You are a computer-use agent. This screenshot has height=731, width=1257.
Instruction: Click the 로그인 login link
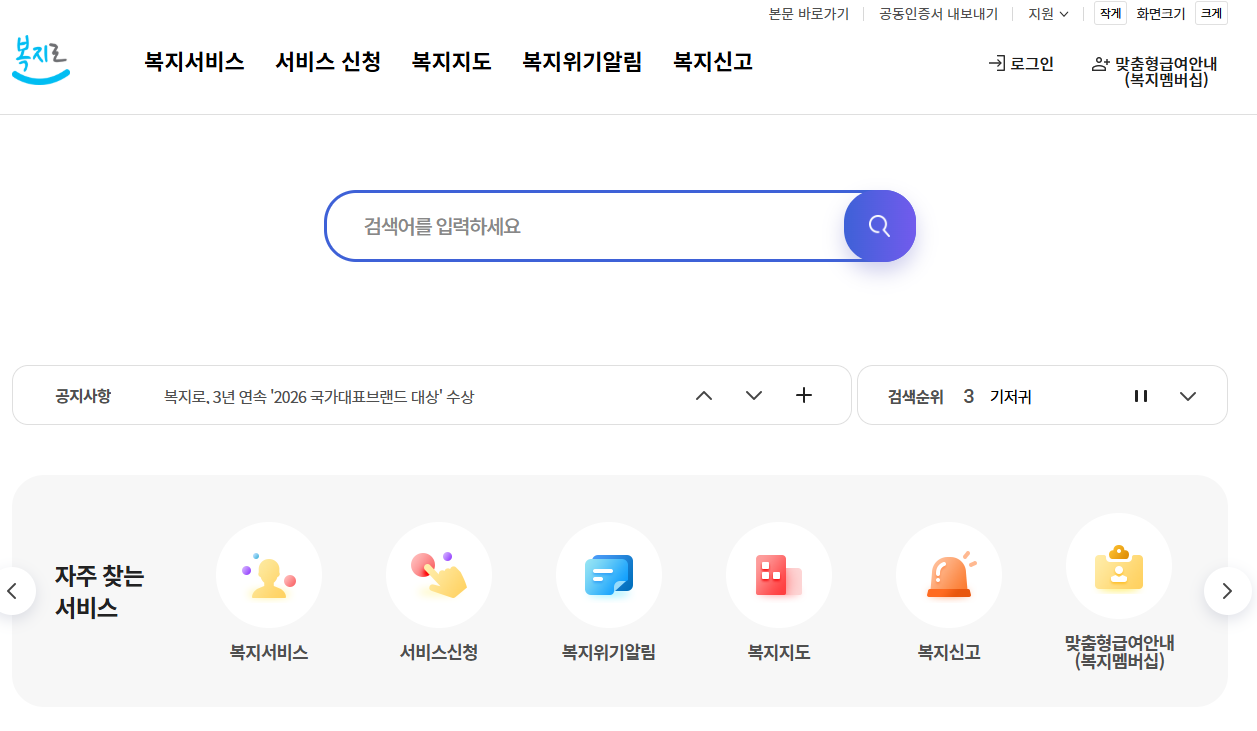coord(1021,64)
